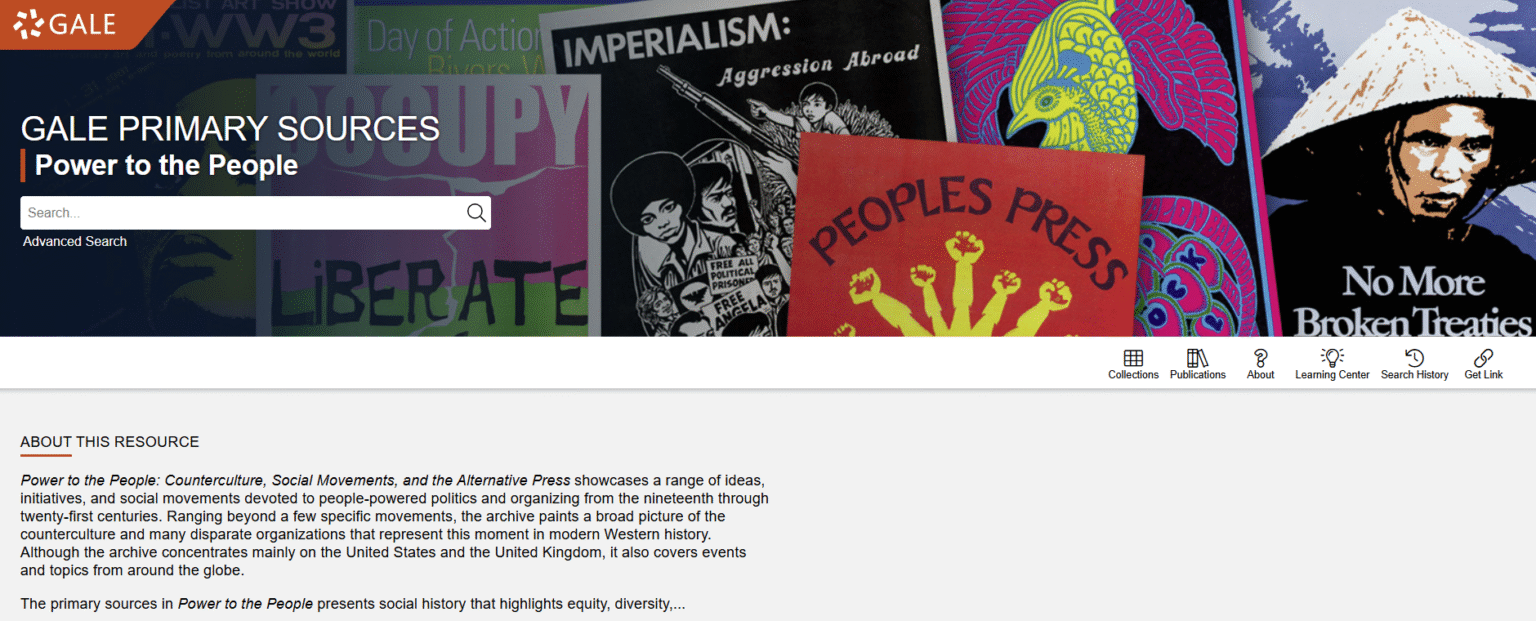
Task: Click the Get Link chain icon
Action: tap(1483, 358)
